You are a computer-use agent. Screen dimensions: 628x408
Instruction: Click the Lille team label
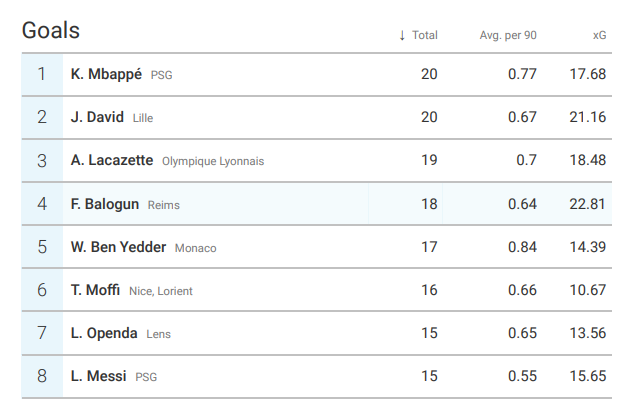(x=143, y=118)
